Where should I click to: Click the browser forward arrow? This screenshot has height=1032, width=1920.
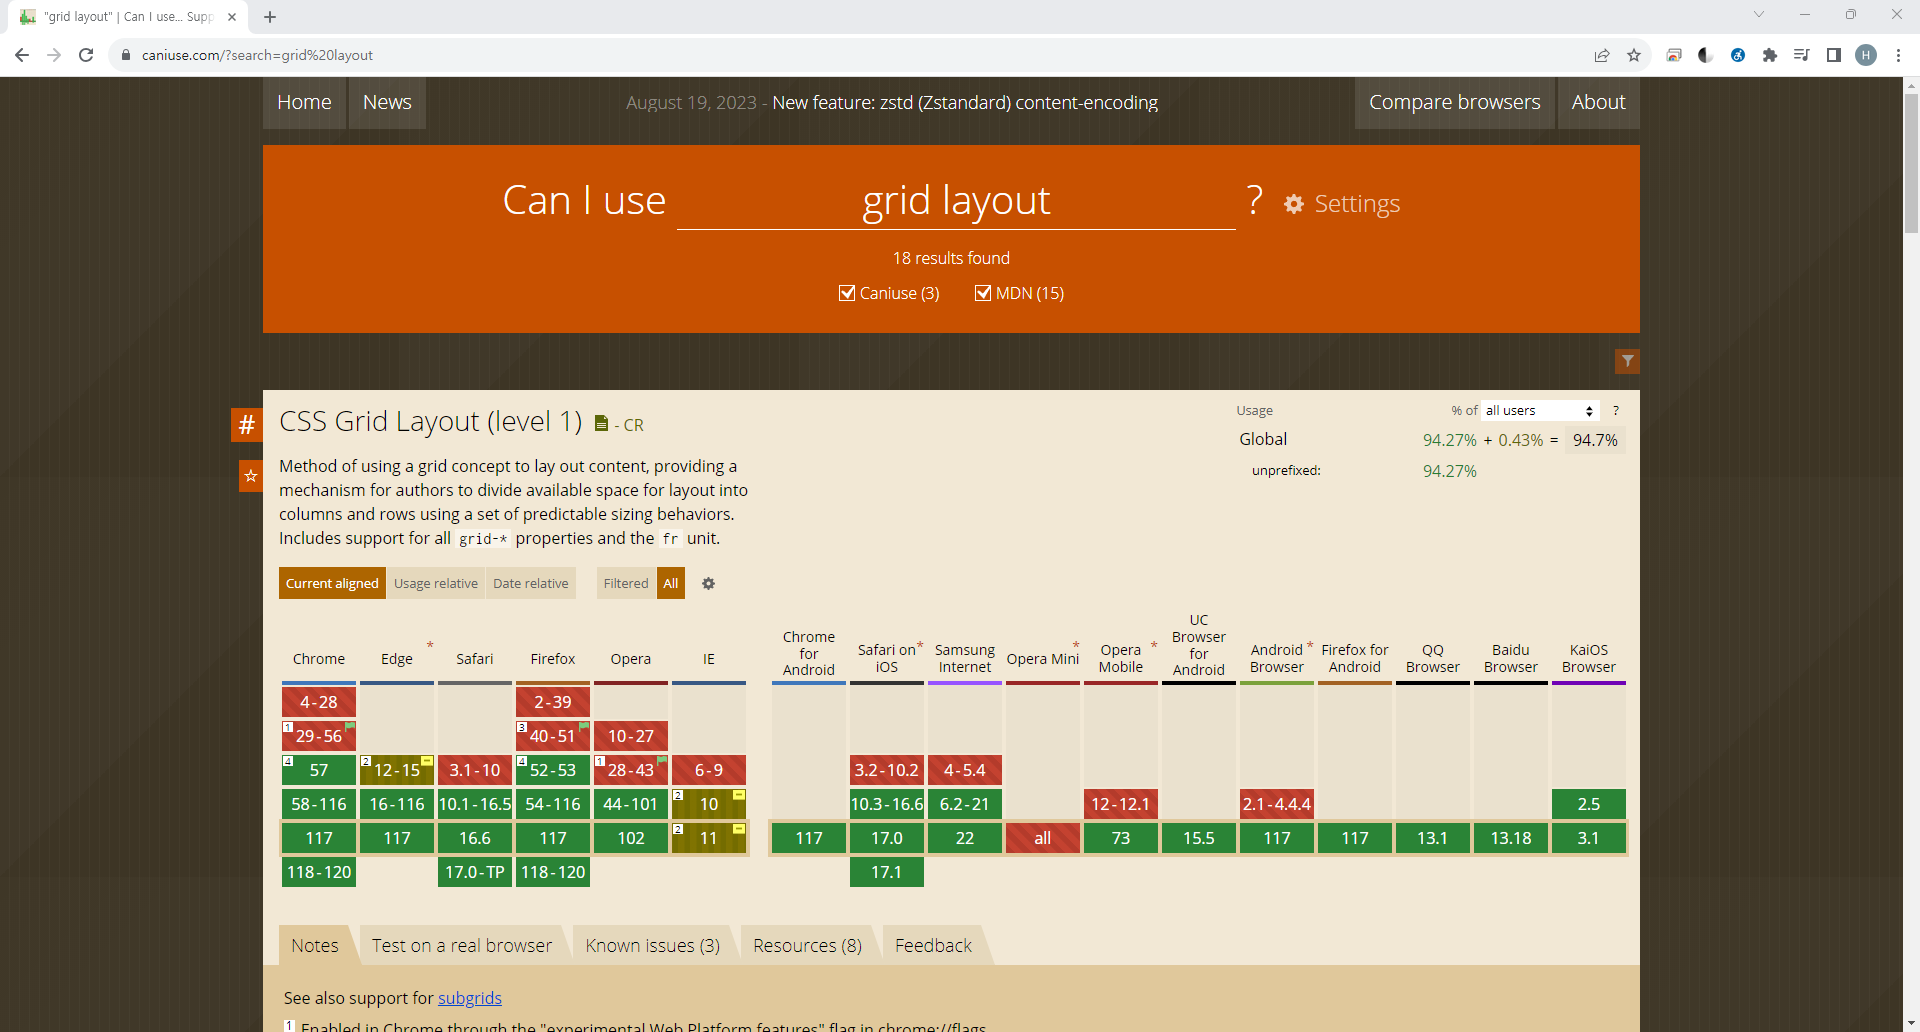[54, 55]
